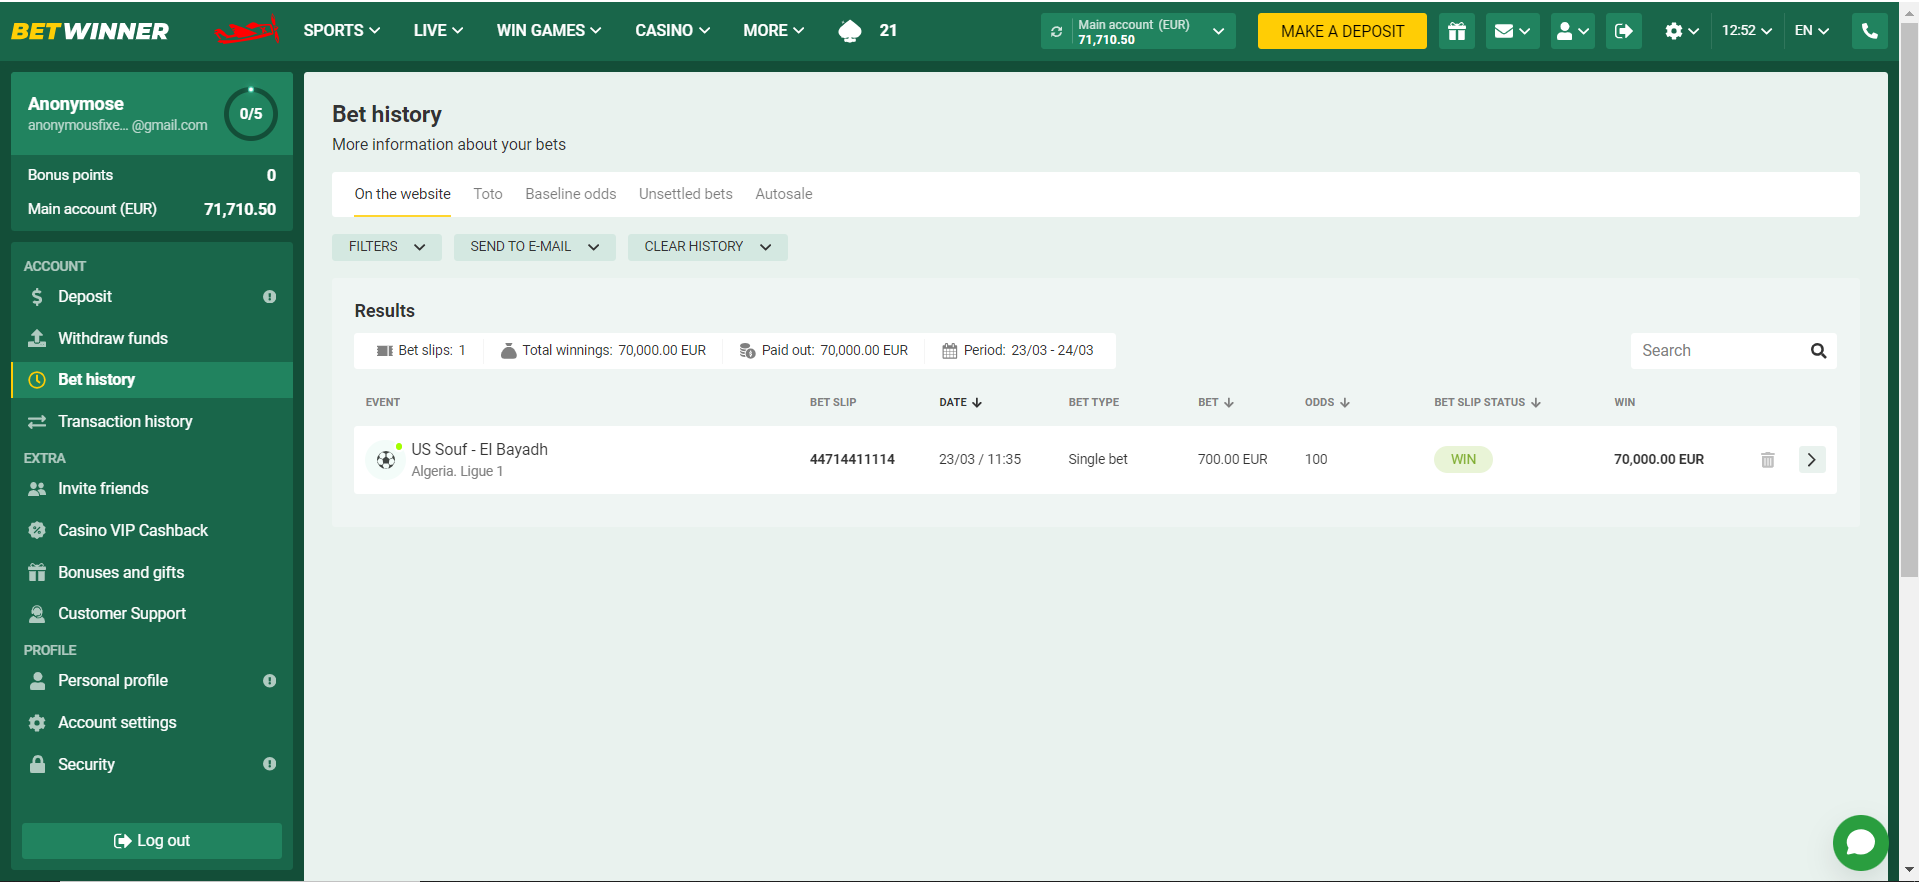Open the settings gear menu
1919x882 pixels.
point(1682,31)
